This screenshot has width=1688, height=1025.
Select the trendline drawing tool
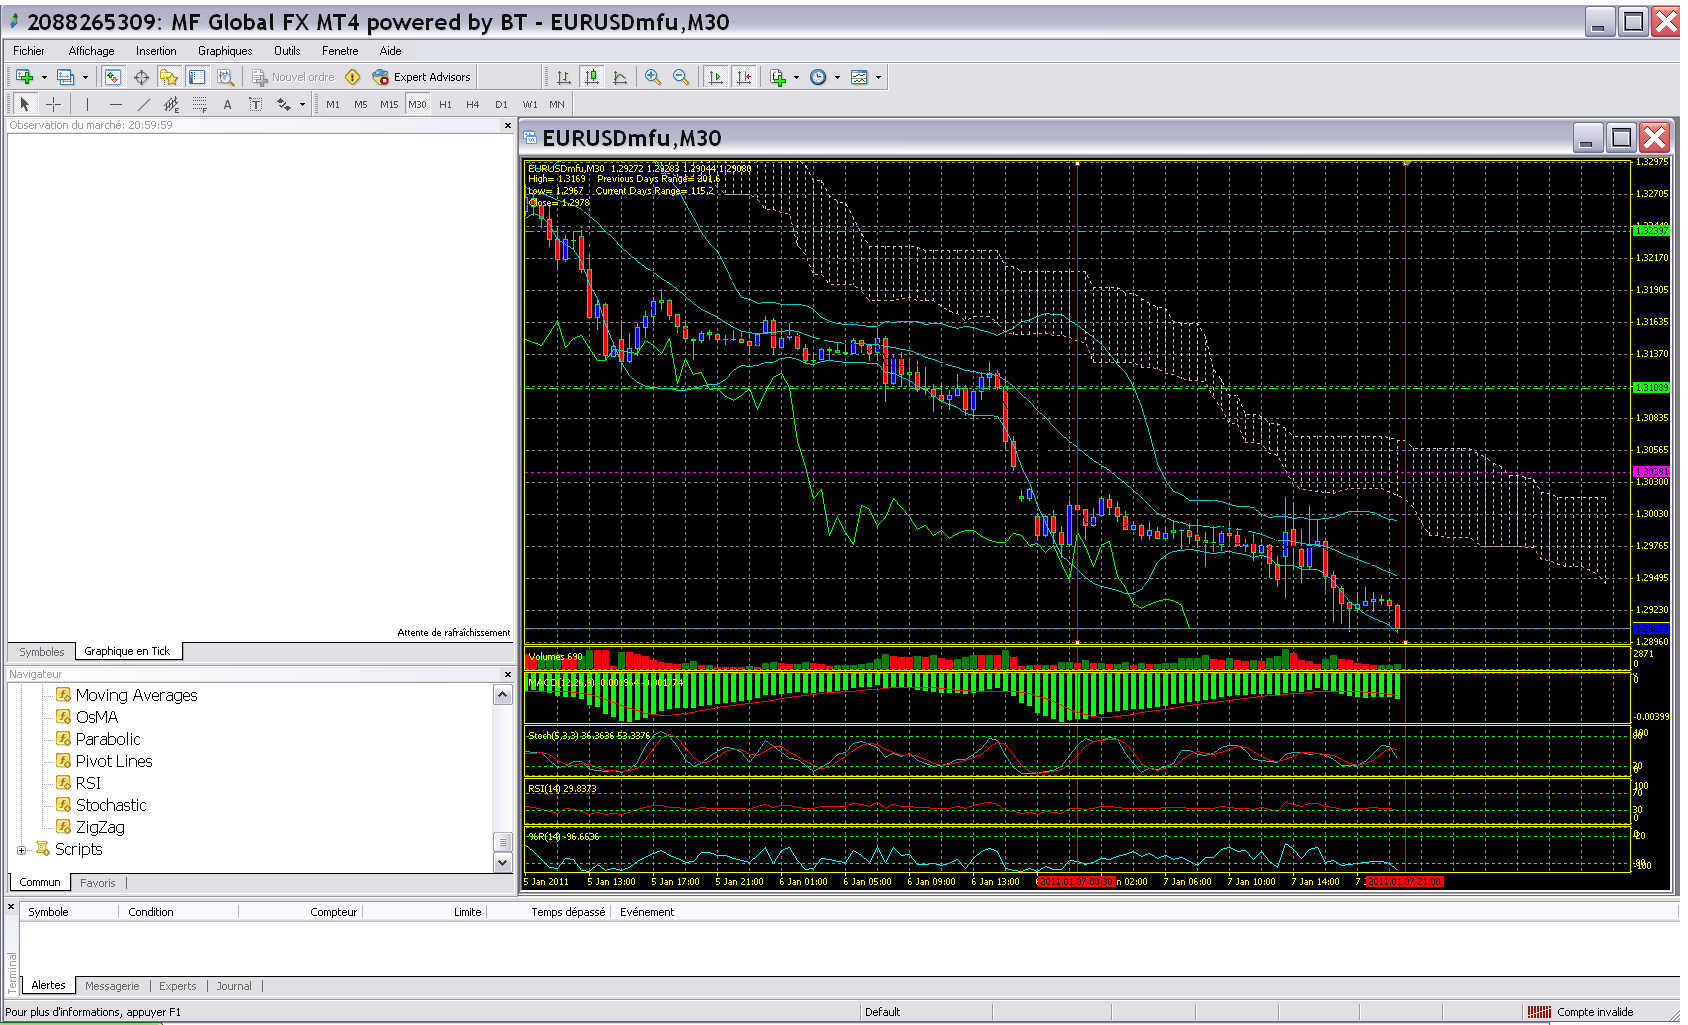[144, 104]
